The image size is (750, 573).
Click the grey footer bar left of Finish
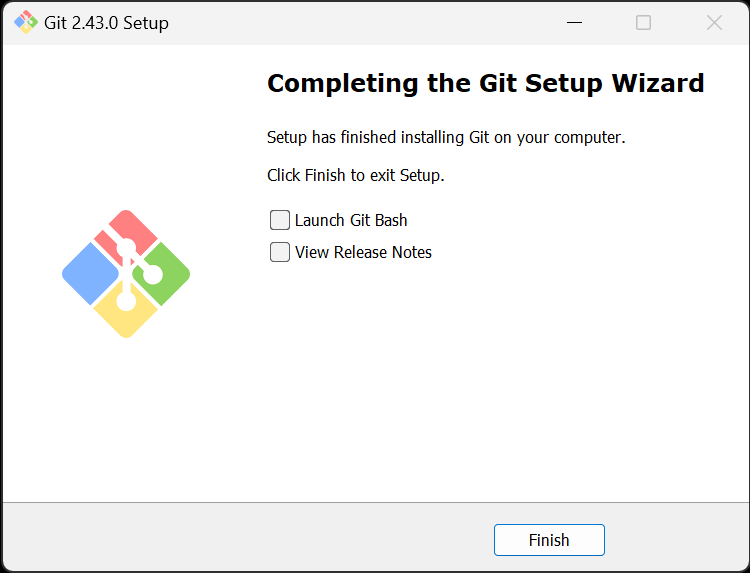[x=250, y=538]
